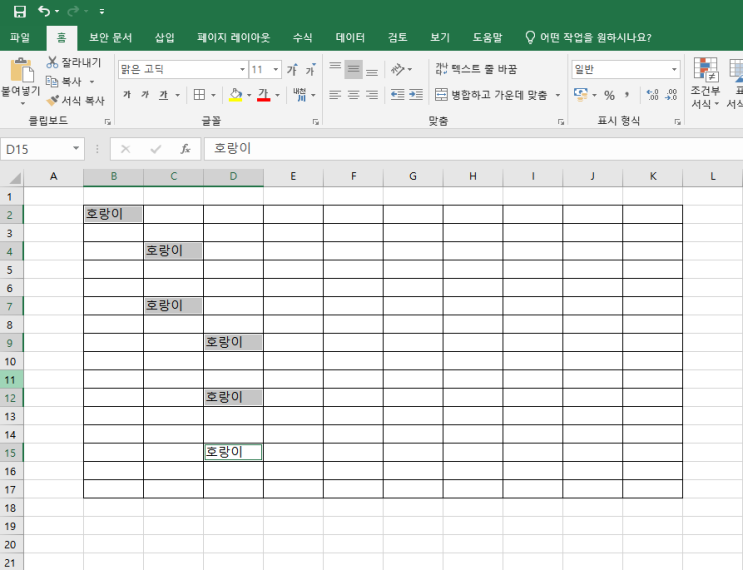This screenshot has width=743, height=570.
Task: Click the Name Box showing D15
Action: click(42, 149)
